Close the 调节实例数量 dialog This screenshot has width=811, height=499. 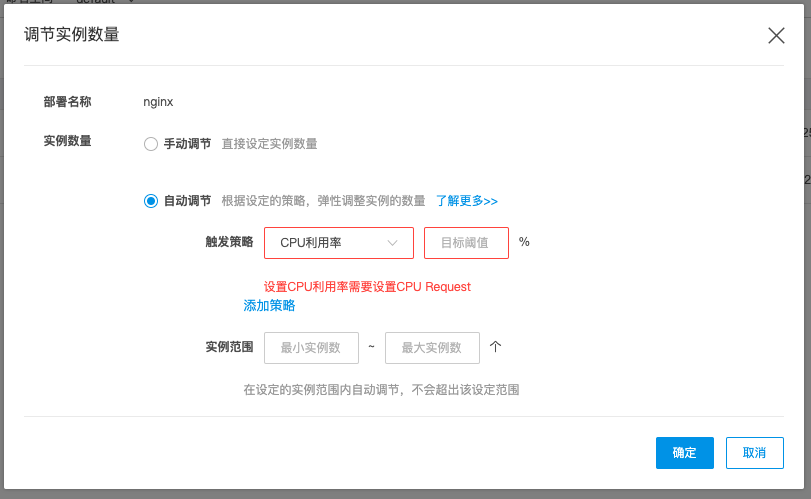pos(776,36)
